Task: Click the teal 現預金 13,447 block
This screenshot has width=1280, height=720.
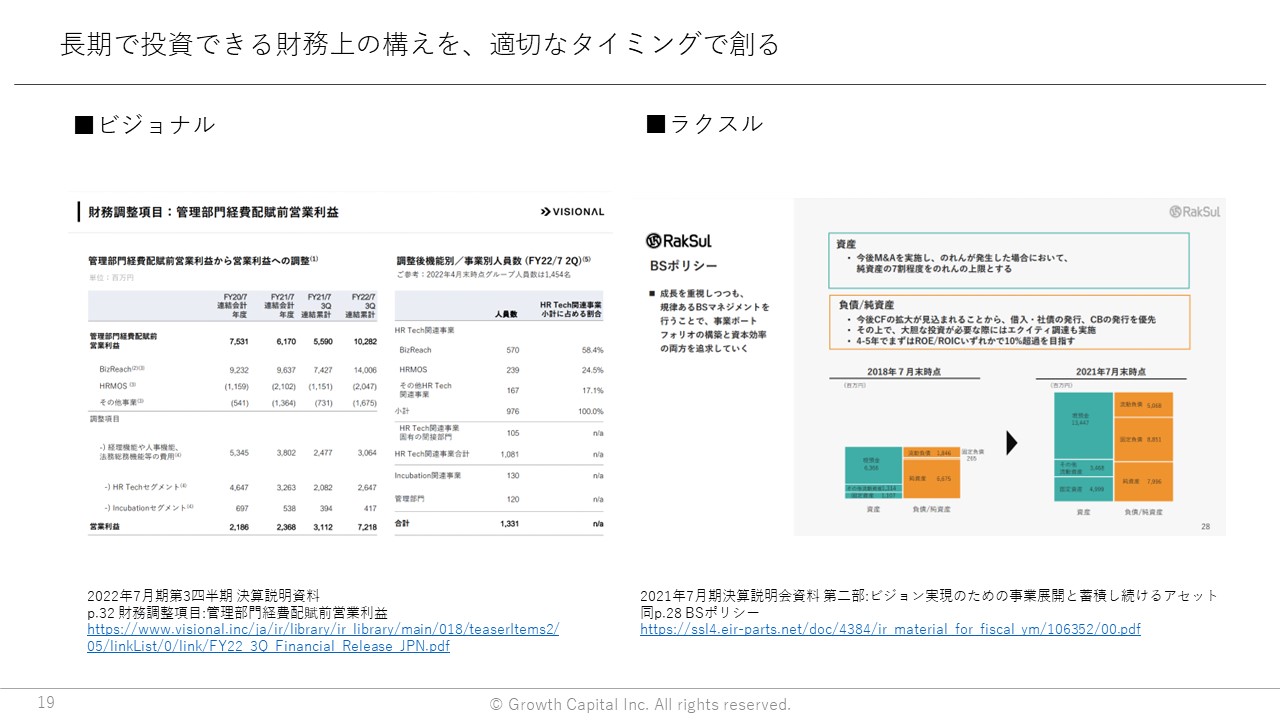Action: pos(1083,426)
